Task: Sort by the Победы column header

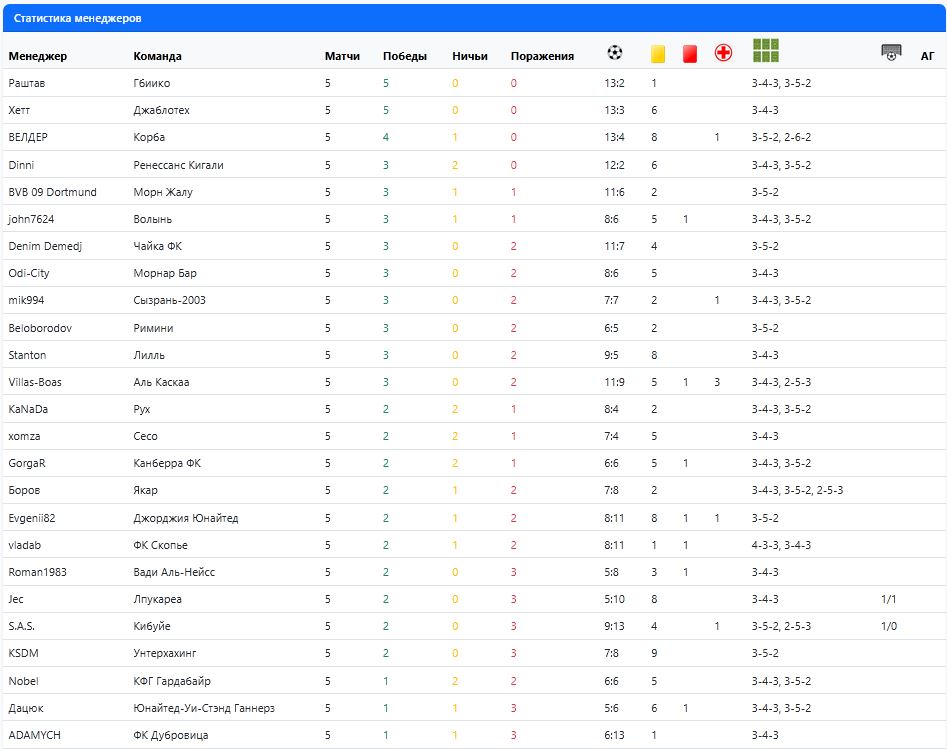Action: [x=404, y=56]
